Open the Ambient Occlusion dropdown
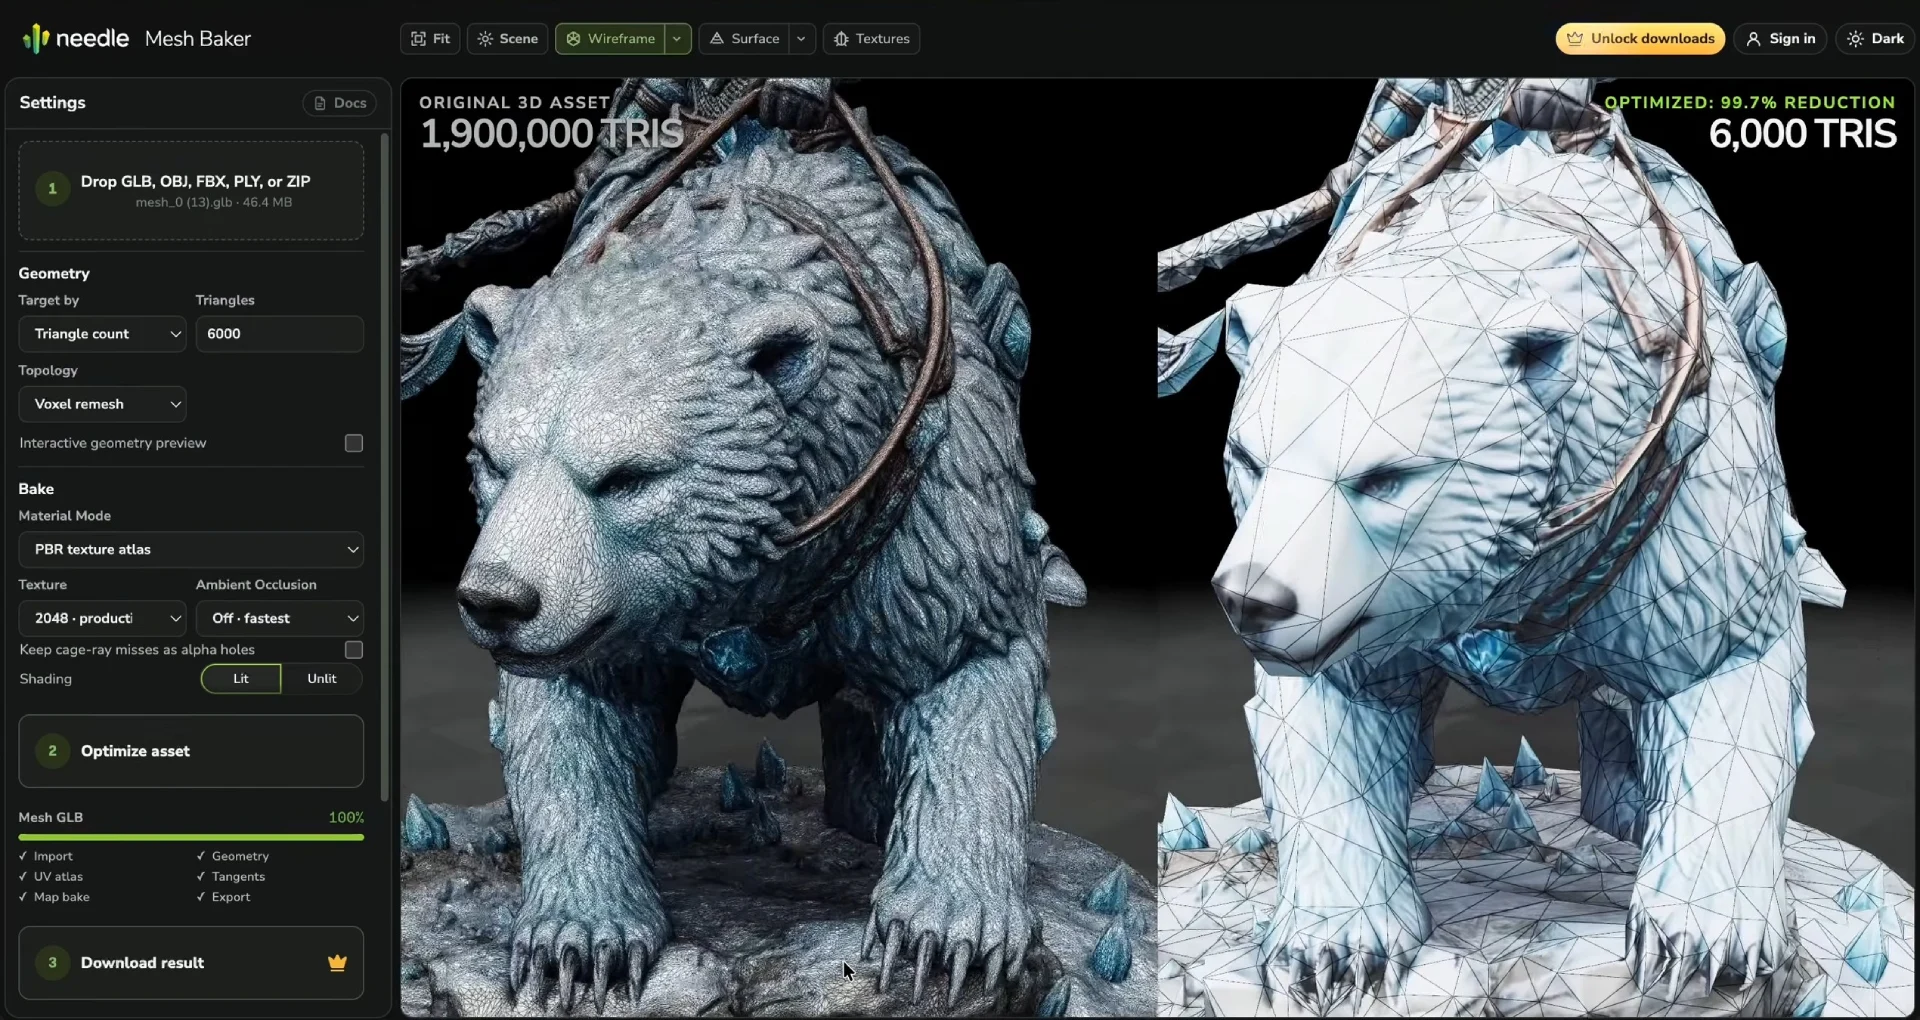The width and height of the screenshot is (1920, 1020). point(280,618)
